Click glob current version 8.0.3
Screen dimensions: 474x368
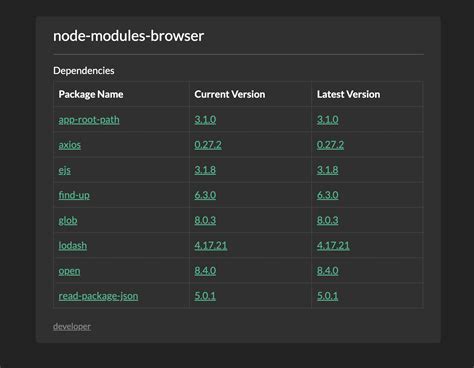(205, 220)
